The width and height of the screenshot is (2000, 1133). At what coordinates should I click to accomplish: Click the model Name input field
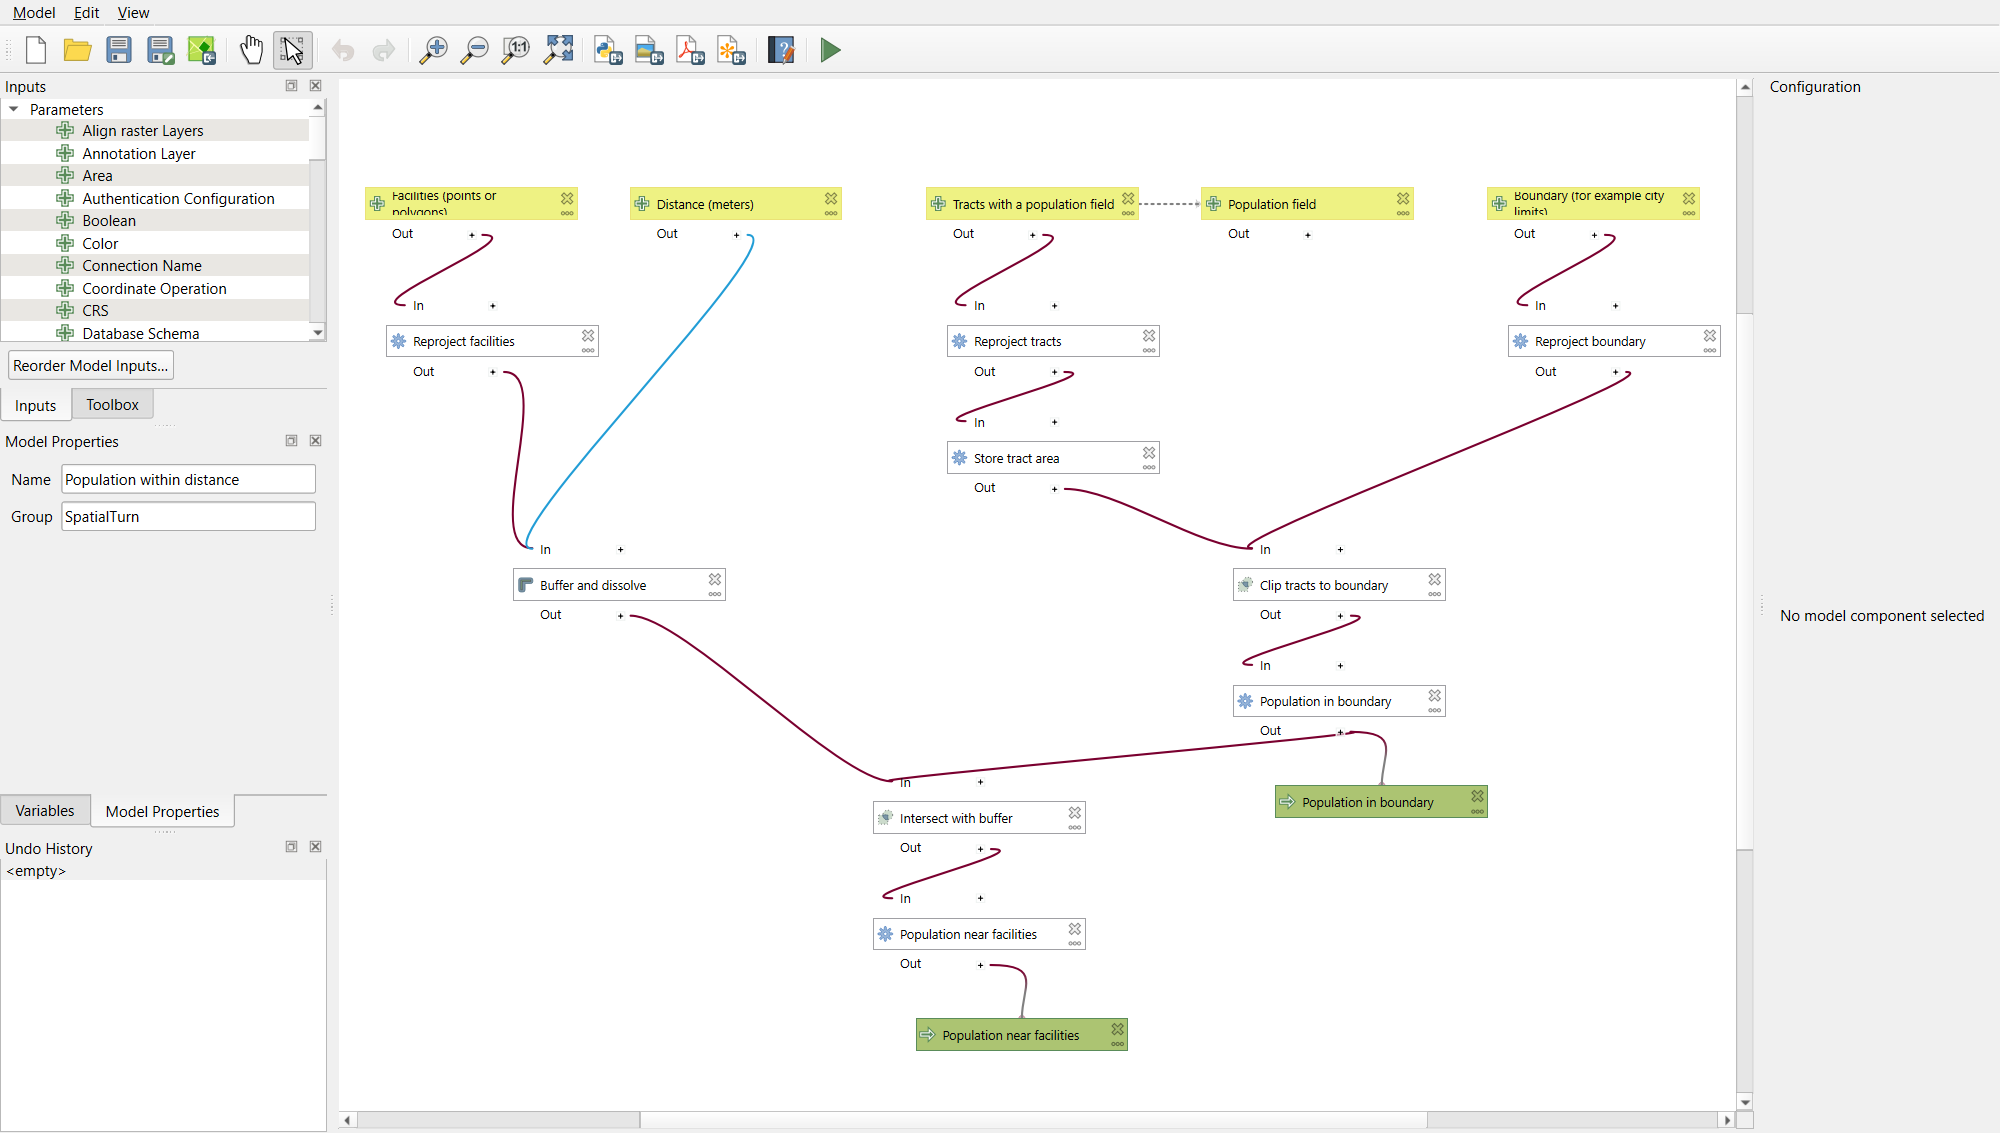(189, 480)
